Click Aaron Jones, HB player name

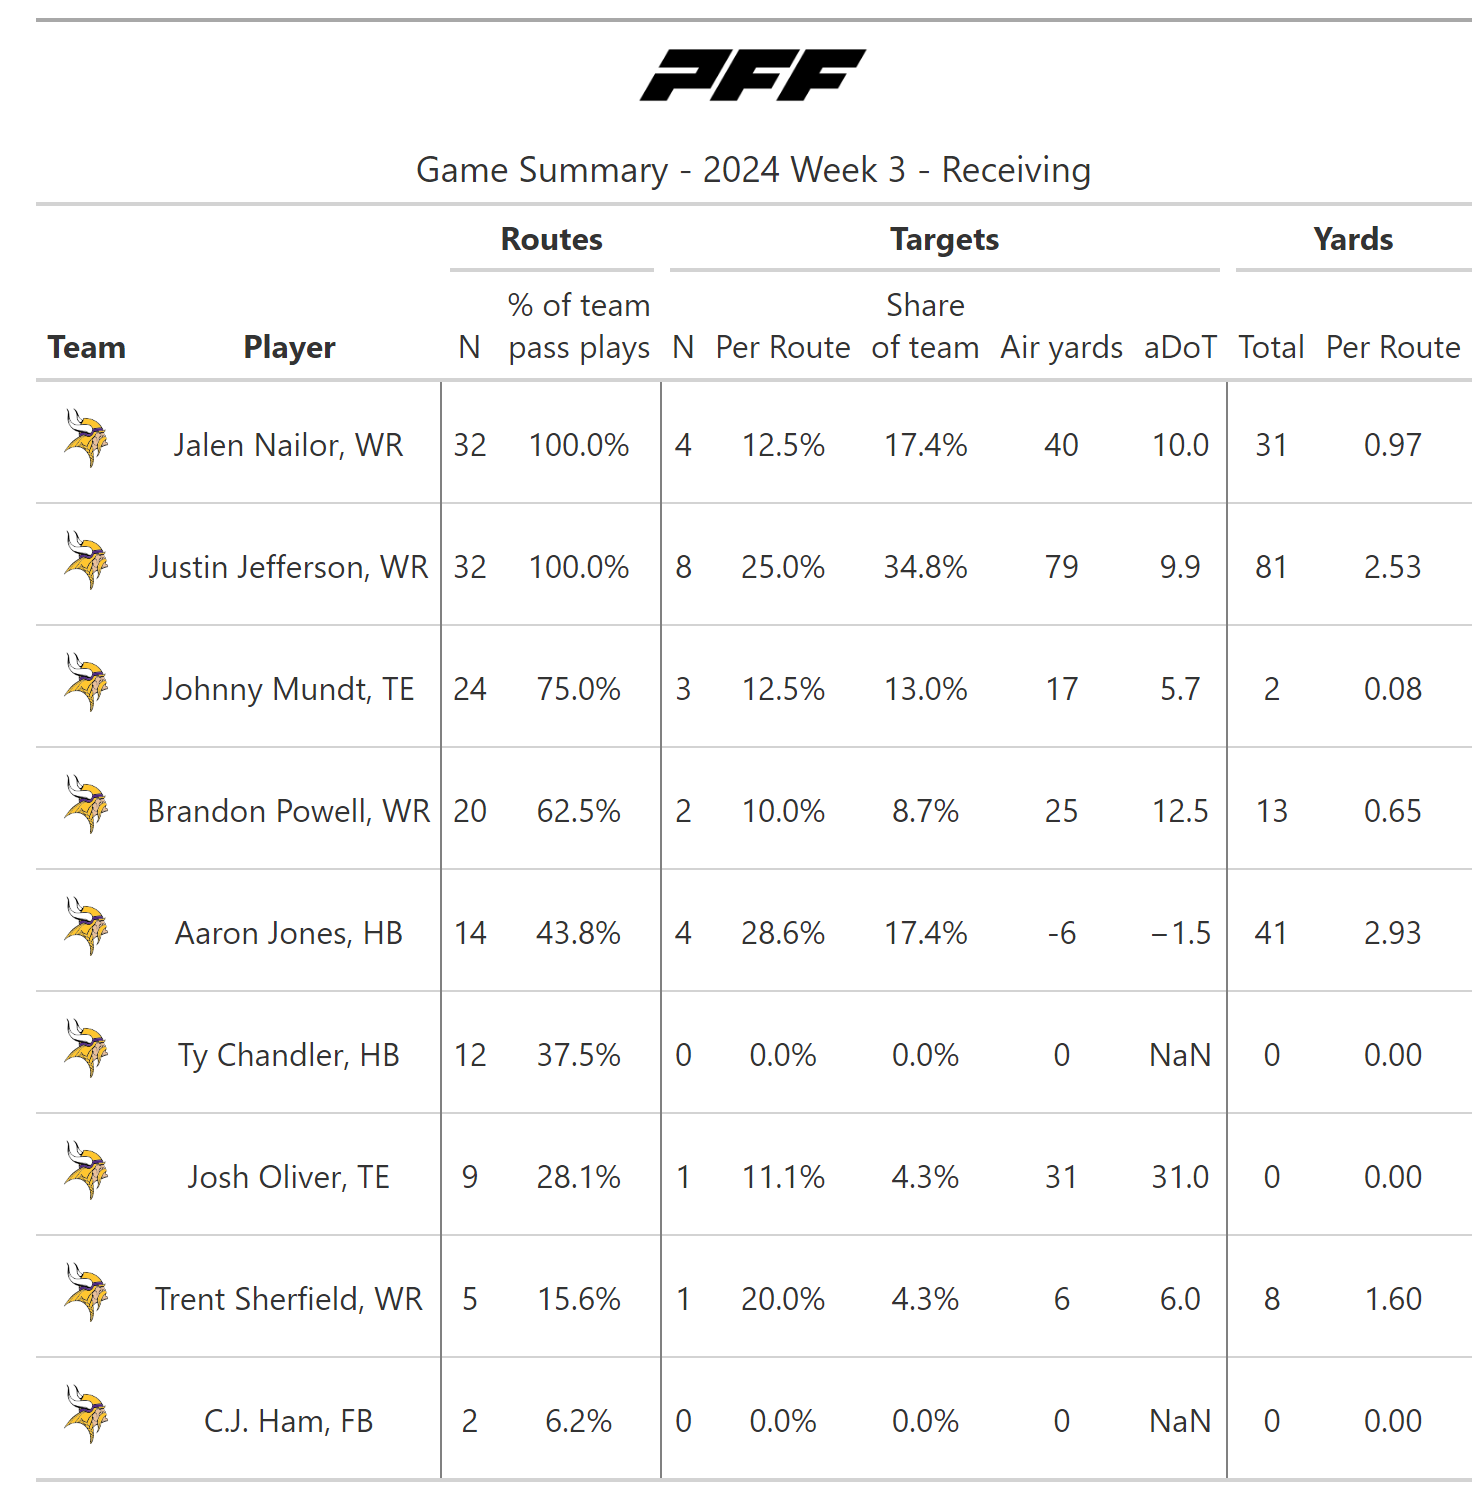click(288, 933)
